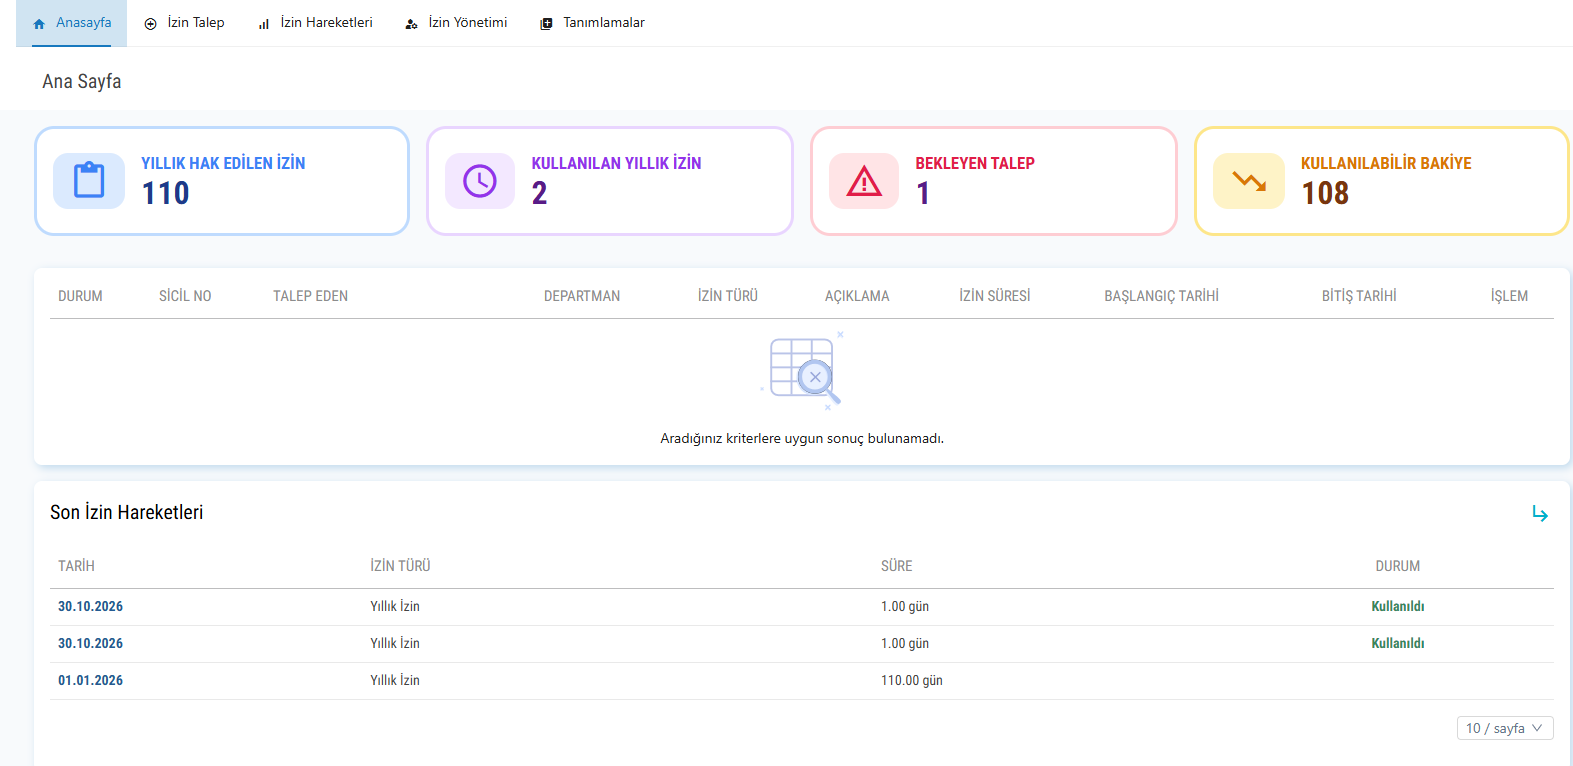This screenshot has height=766, width=1573.
Task: Click the trending-down arrow icon on Kullanılabilir Bakiye card
Action: 1249,181
